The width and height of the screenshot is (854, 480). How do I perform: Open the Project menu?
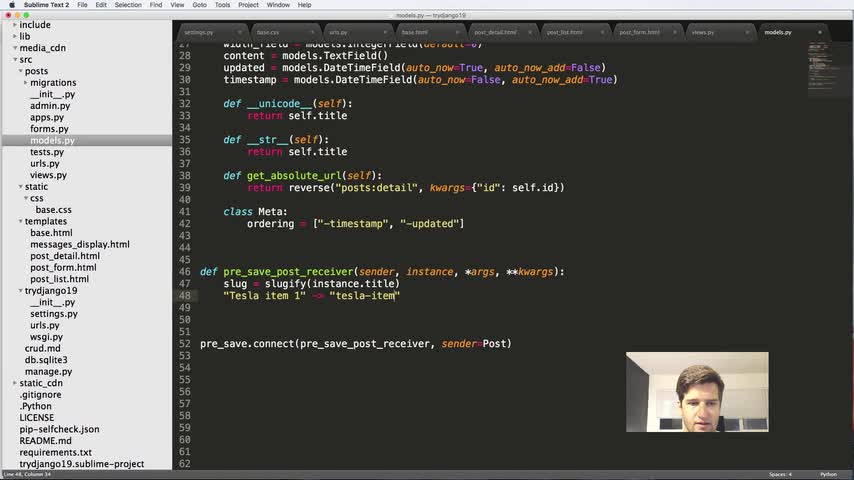(x=248, y=5)
